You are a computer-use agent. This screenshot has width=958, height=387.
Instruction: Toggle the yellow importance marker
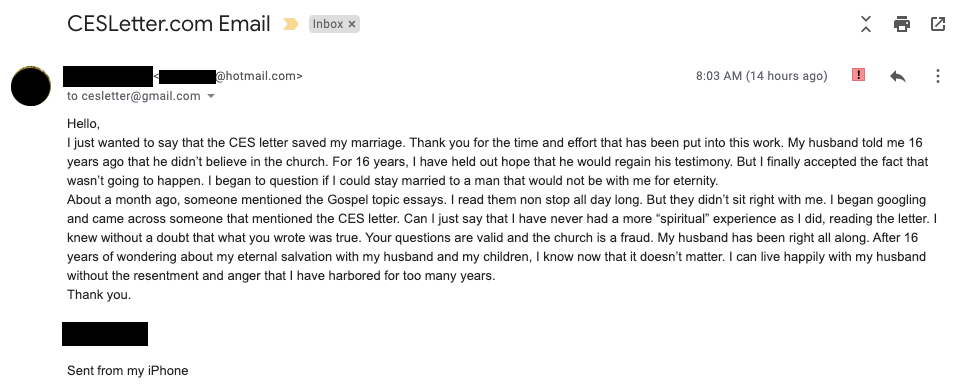(291, 24)
